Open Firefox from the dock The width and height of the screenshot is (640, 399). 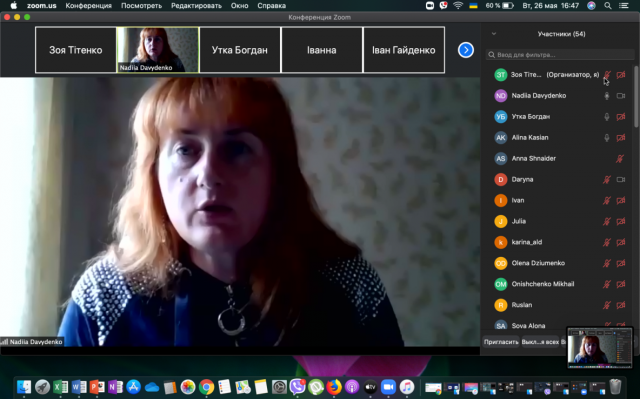click(x=334, y=387)
